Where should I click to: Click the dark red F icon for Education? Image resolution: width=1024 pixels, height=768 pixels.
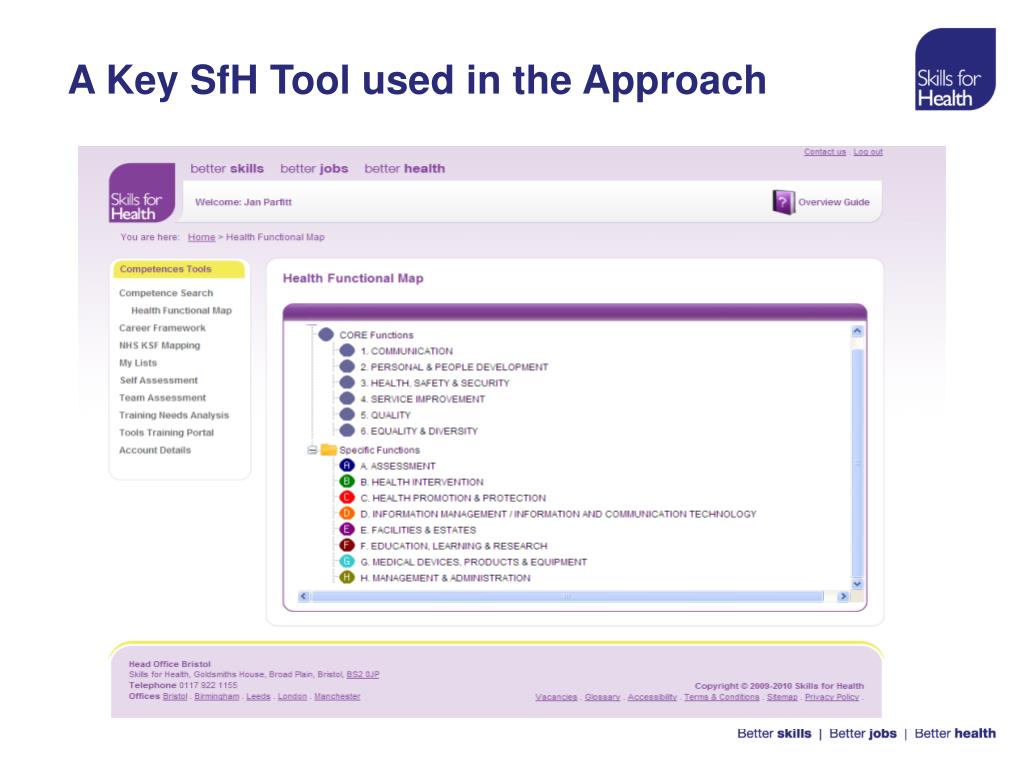click(x=347, y=546)
